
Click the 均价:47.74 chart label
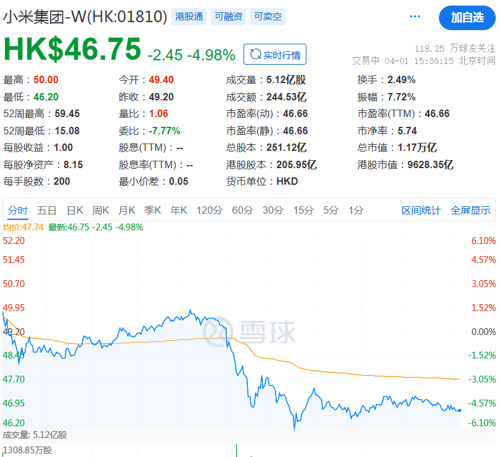point(23,227)
